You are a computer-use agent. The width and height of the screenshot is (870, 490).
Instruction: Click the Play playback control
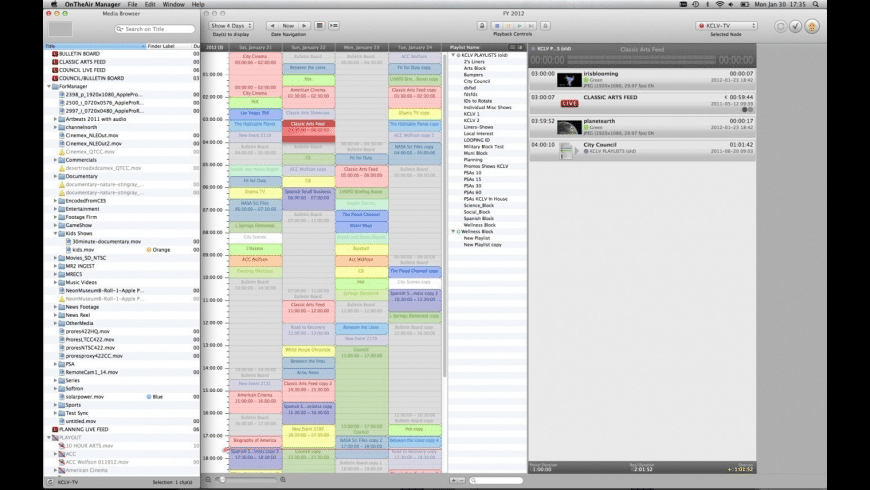[519, 26]
